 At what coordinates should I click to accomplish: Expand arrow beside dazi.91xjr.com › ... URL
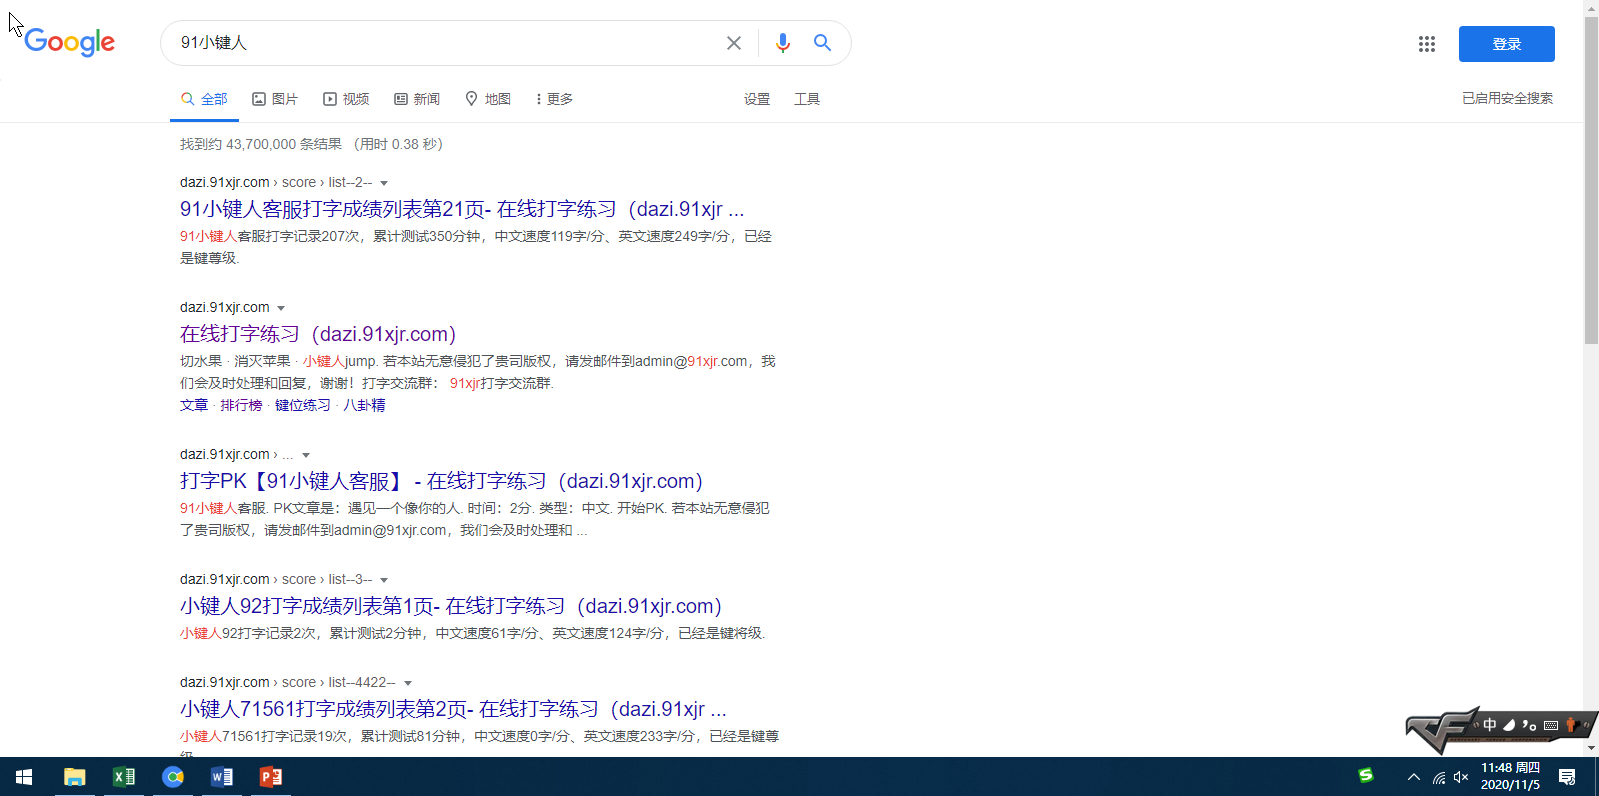(x=306, y=455)
